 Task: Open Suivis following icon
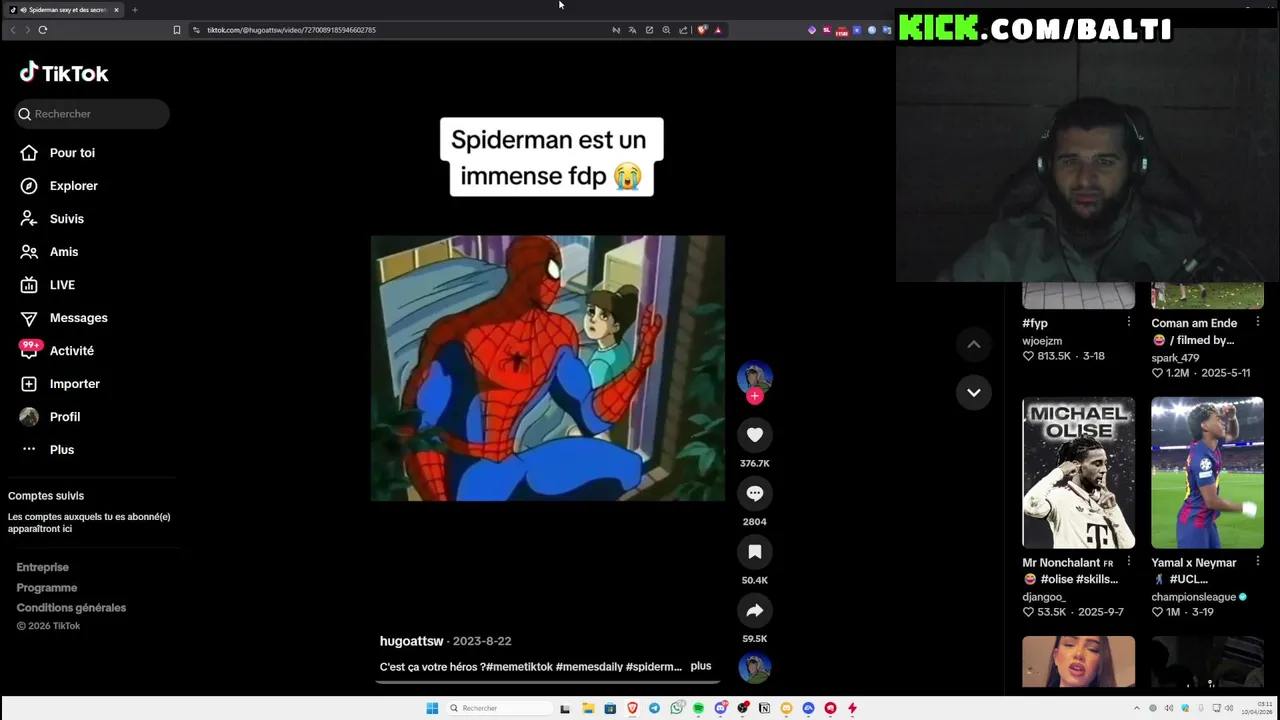point(29,219)
